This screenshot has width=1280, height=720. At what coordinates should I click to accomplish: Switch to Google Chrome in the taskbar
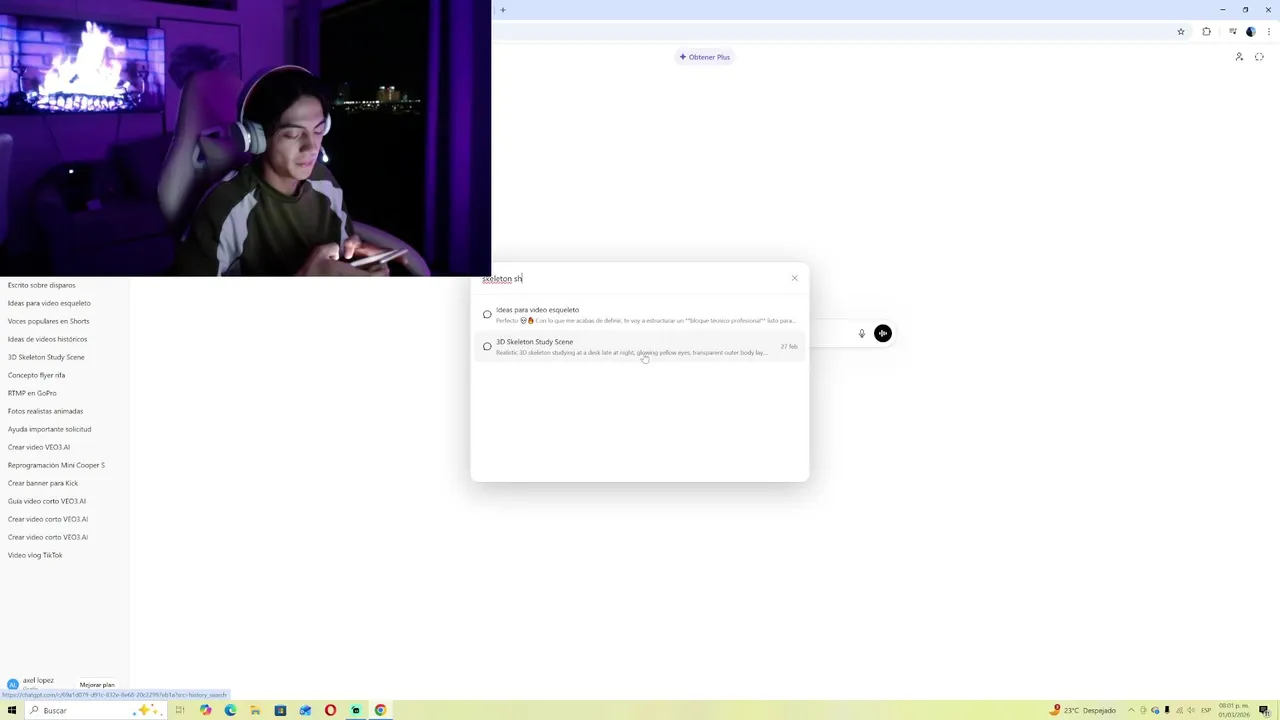tap(380, 710)
